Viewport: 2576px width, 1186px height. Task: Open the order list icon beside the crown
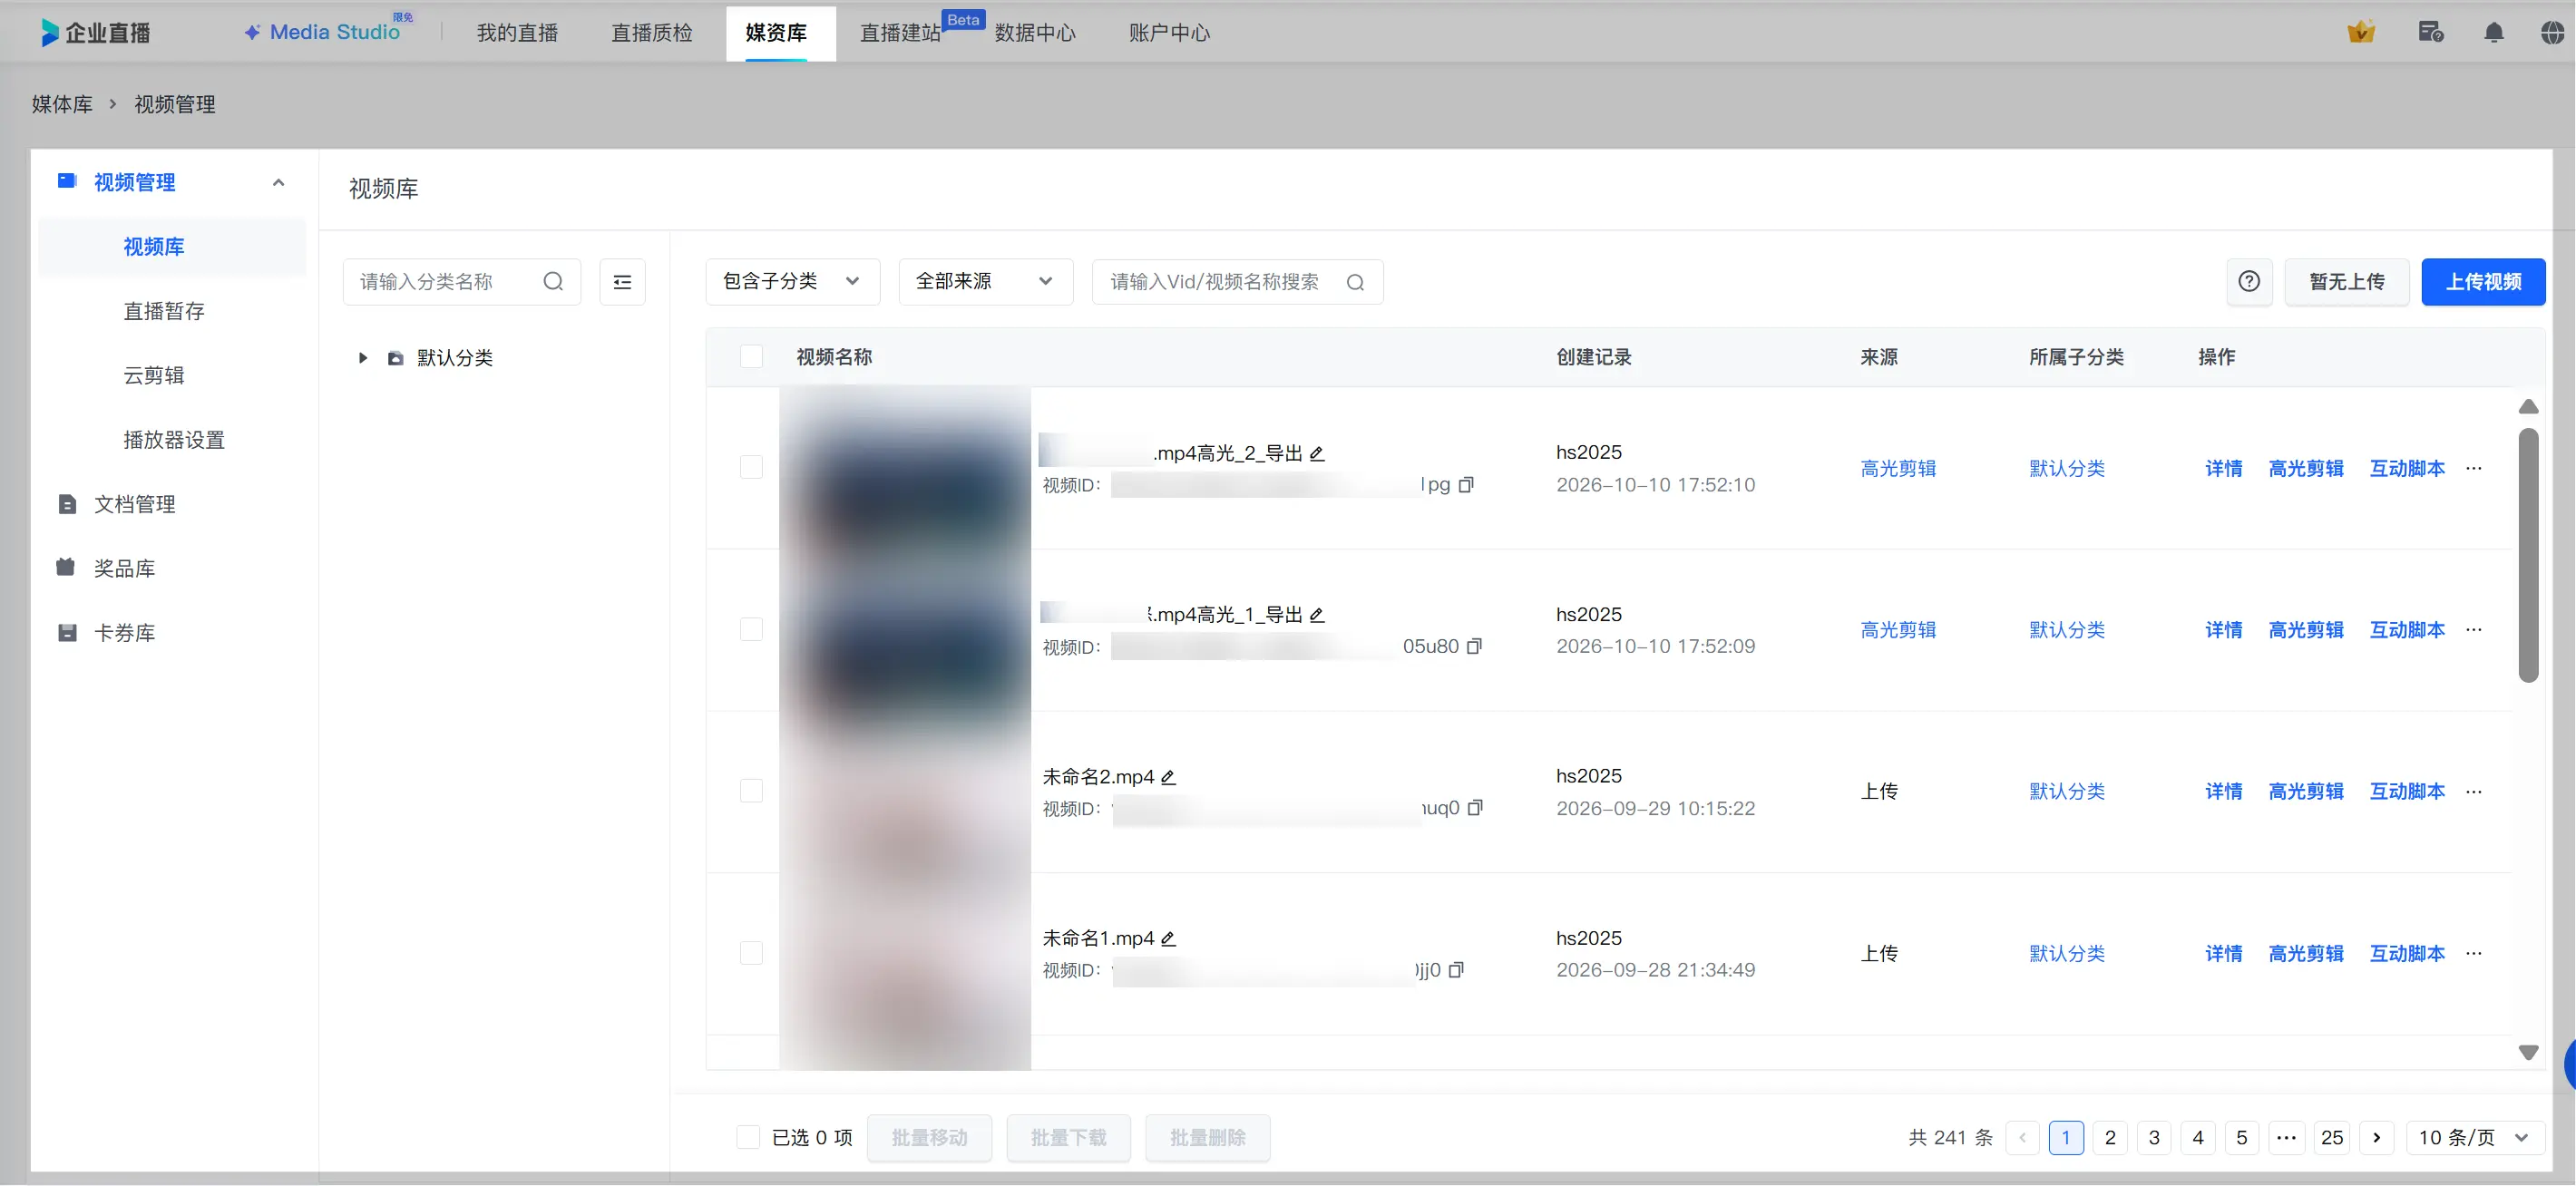(x=2431, y=32)
